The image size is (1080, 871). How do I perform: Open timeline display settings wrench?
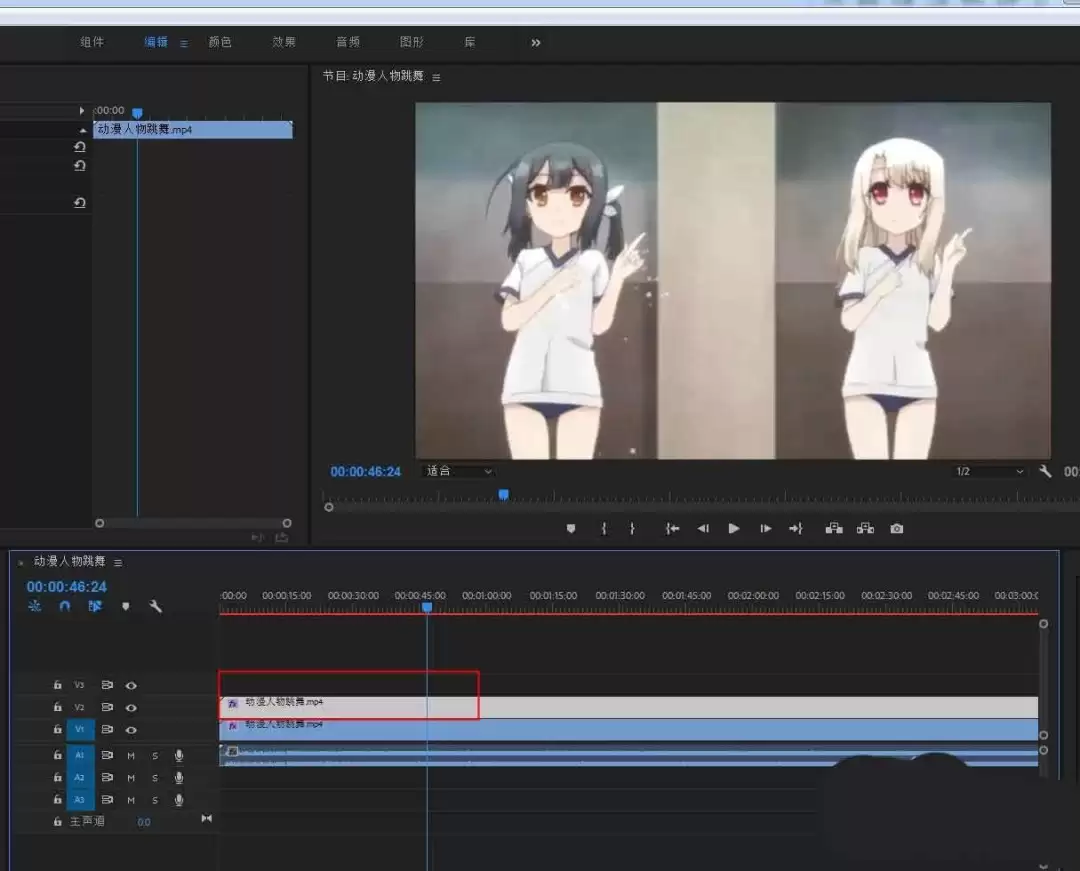156,606
